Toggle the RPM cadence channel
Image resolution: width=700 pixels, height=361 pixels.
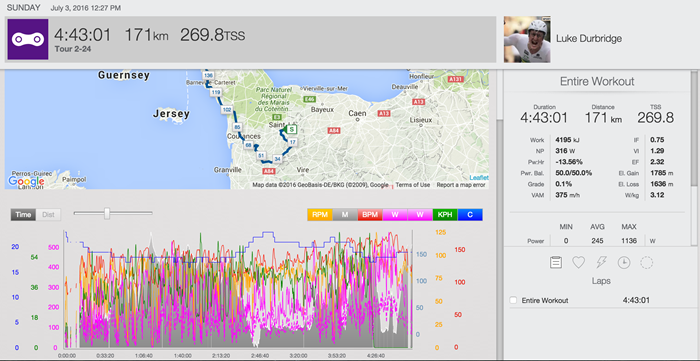[x=320, y=215]
